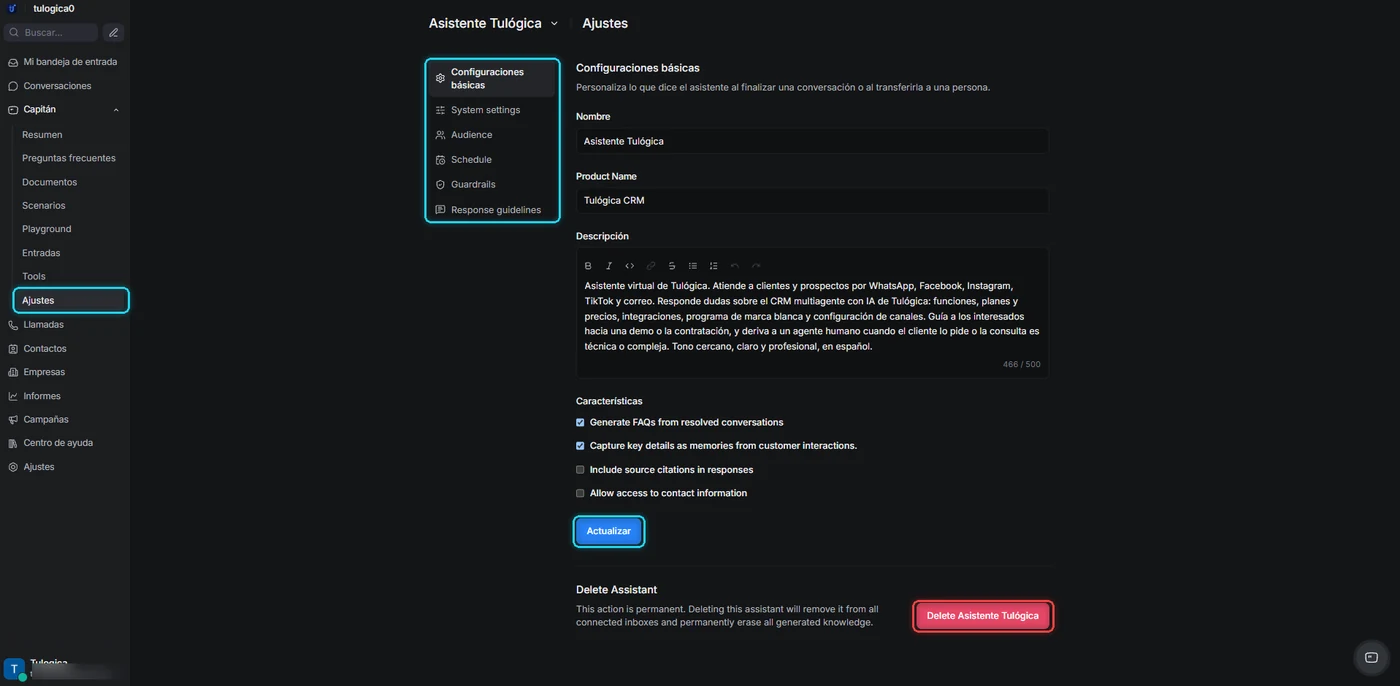Open the Informes chart icon
The height and width of the screenshot is (686, 1400).
tap(13, 396)
